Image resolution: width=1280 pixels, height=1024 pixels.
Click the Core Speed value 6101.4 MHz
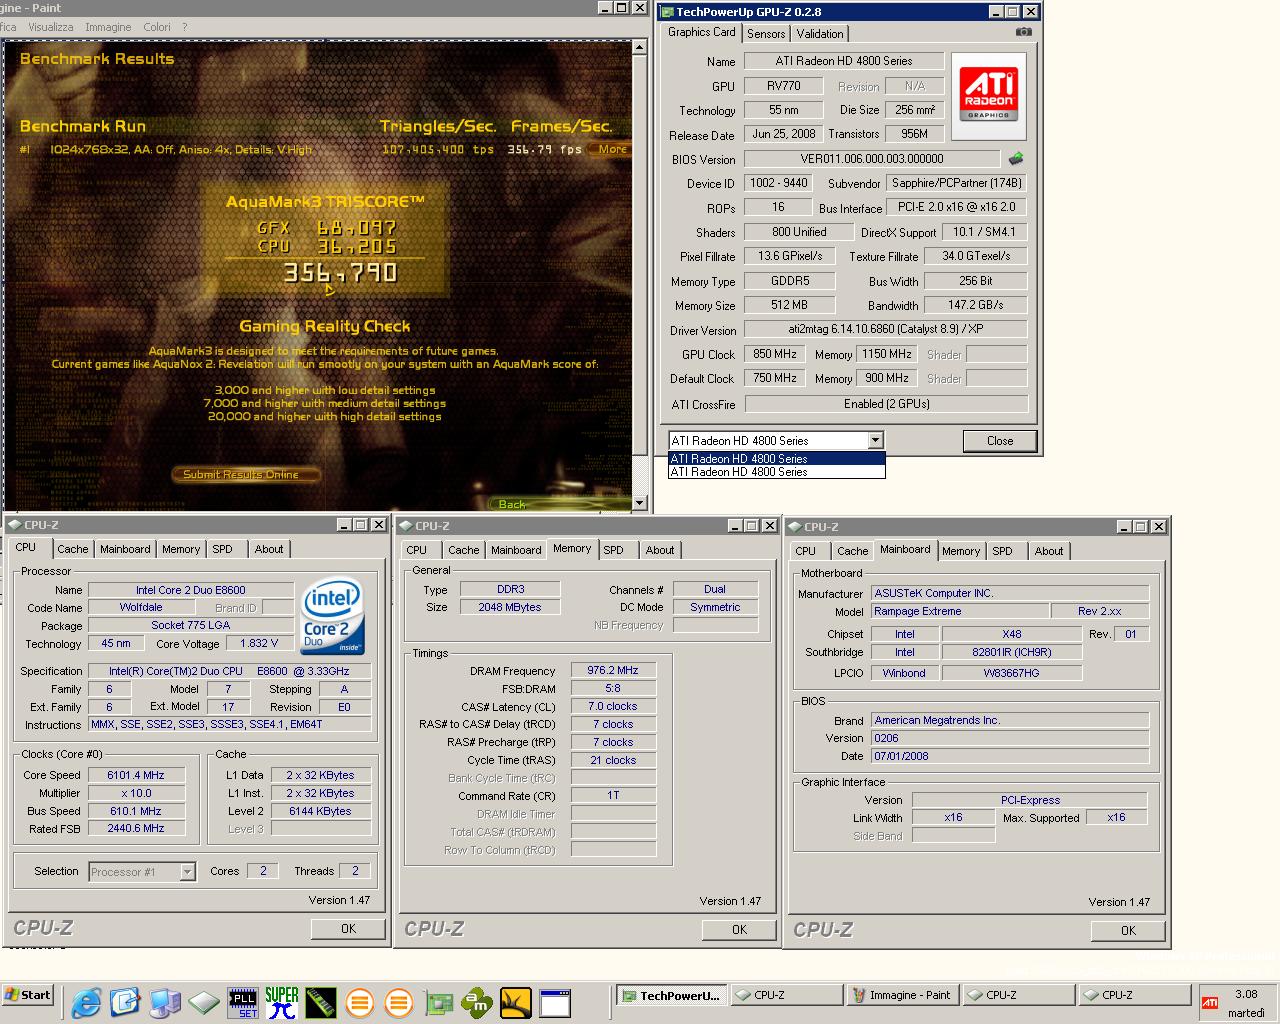click(x=136, y=775)
